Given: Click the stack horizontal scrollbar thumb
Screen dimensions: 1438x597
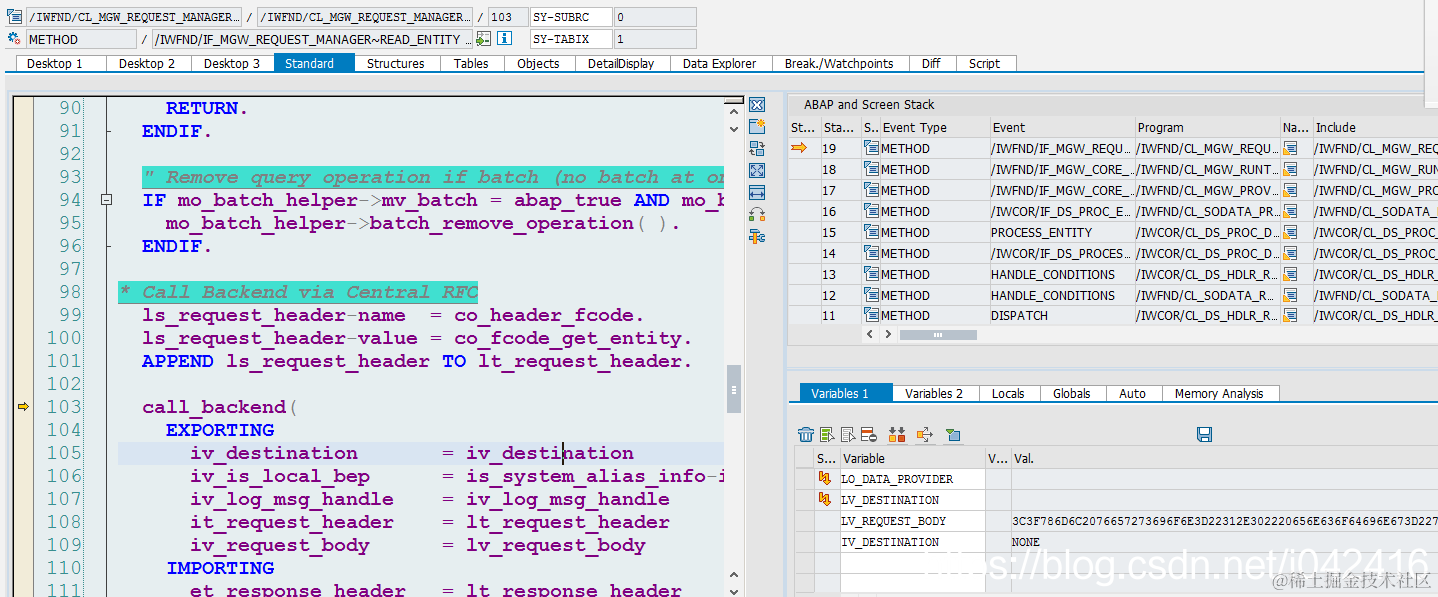Looking at the screenshot, I should [938, 335].
